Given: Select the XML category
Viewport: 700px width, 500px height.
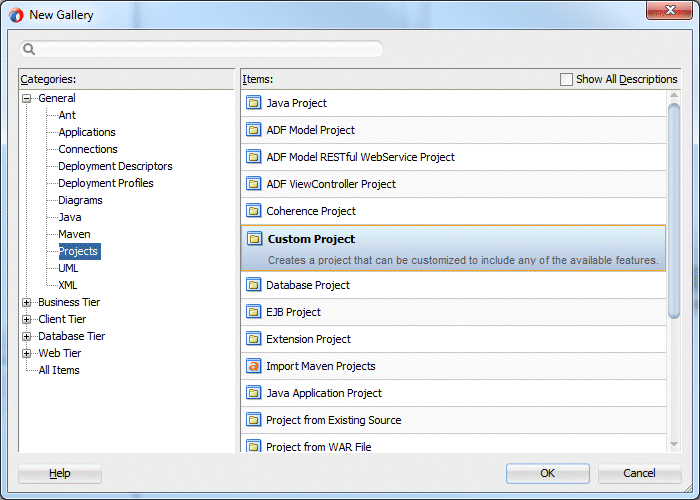Looking at the screenshot, I should (x=68, y=285).
